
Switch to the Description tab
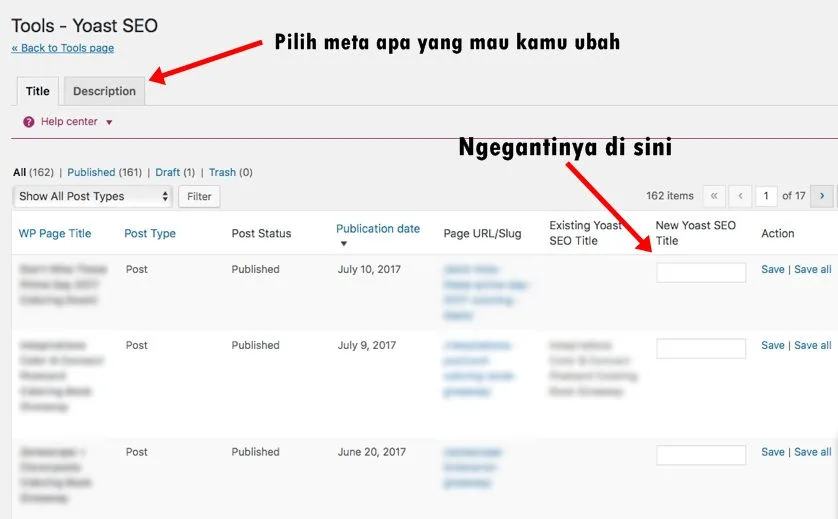click(x=104, y=91)
